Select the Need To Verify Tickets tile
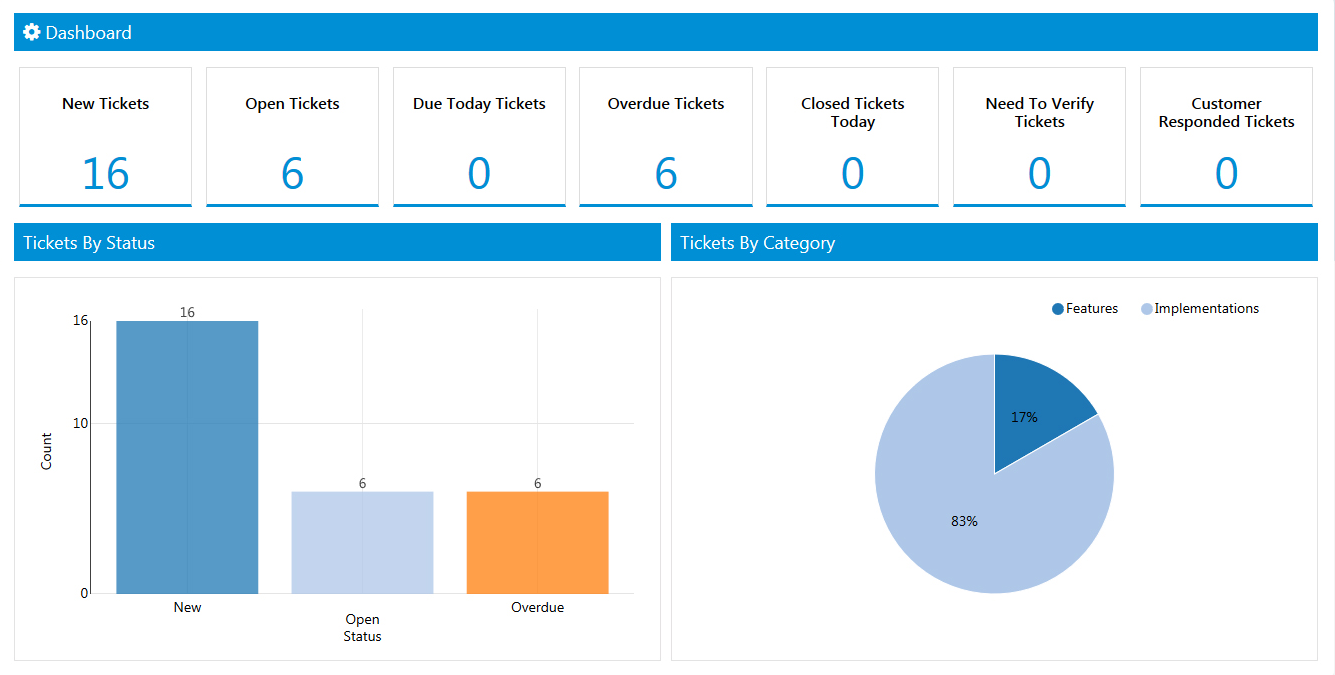 point(1039,136)
